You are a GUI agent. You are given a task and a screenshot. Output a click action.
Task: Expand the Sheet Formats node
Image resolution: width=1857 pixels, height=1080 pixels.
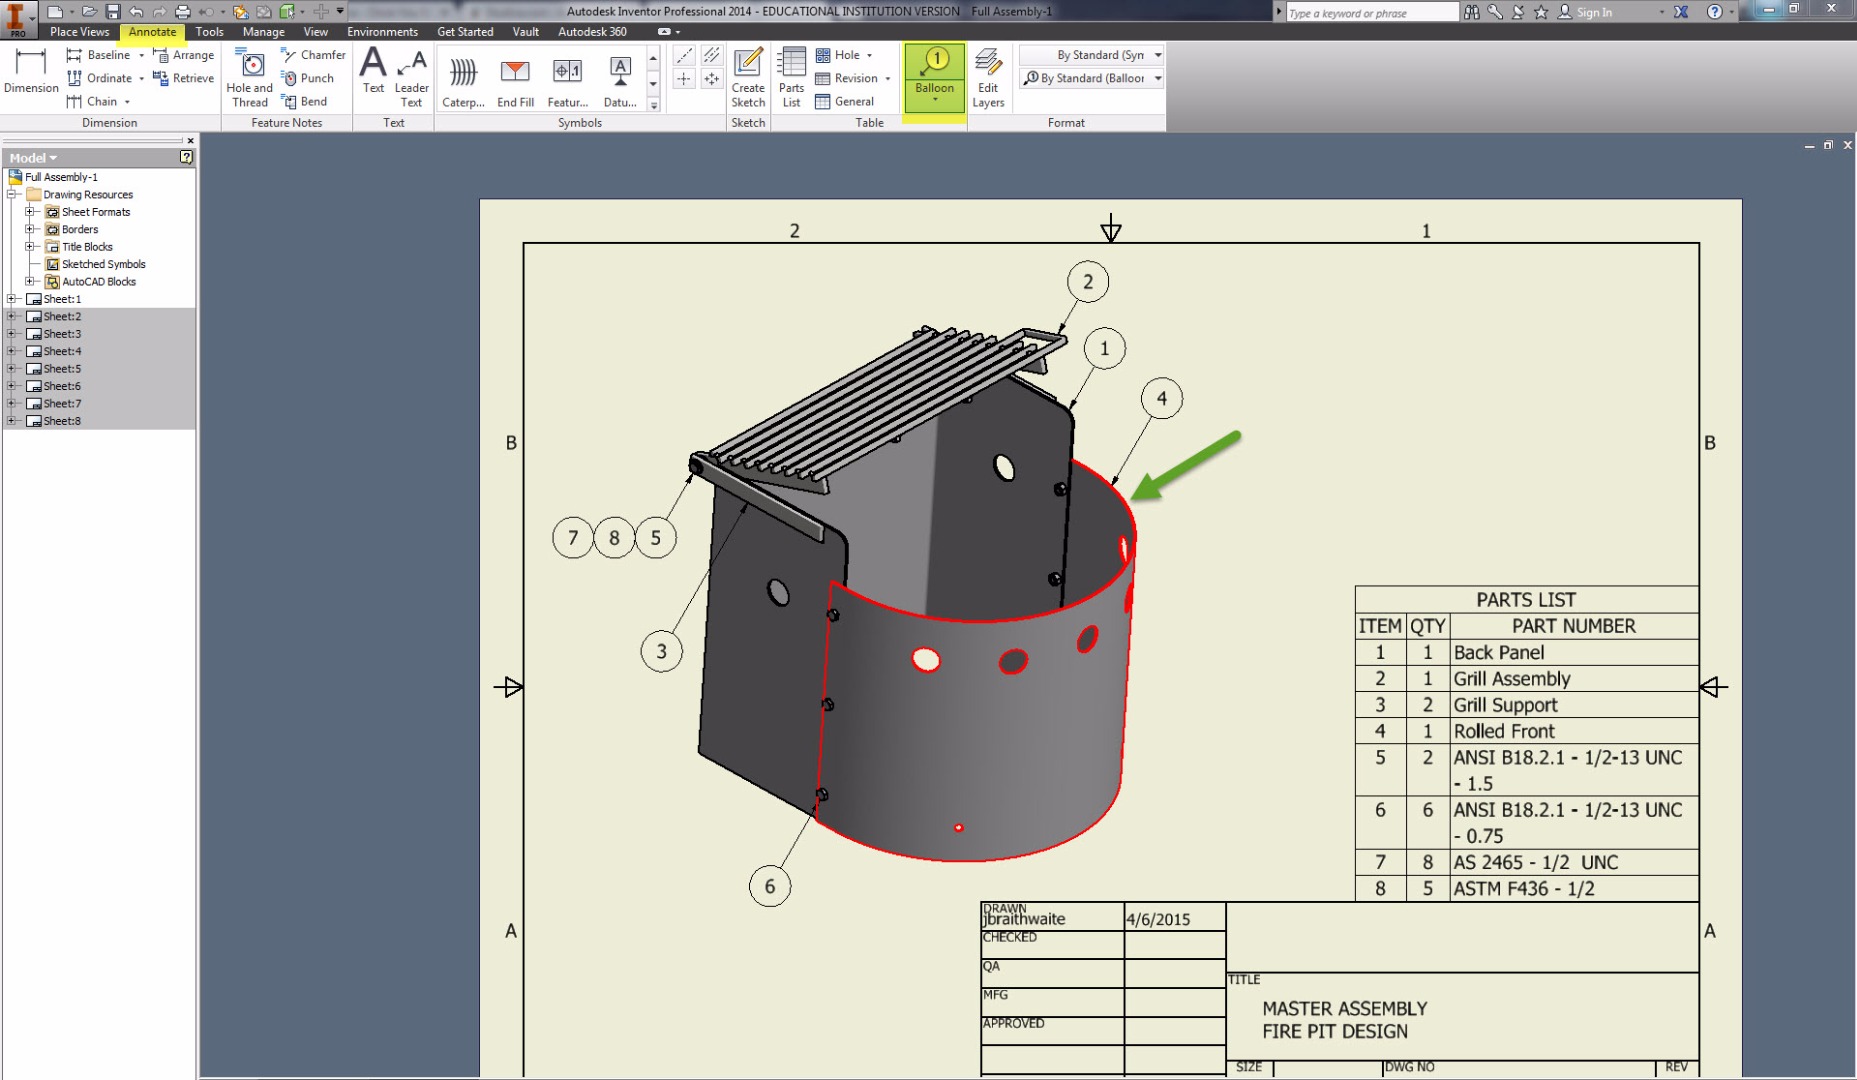pyautogui.click(x=30, y=212)
